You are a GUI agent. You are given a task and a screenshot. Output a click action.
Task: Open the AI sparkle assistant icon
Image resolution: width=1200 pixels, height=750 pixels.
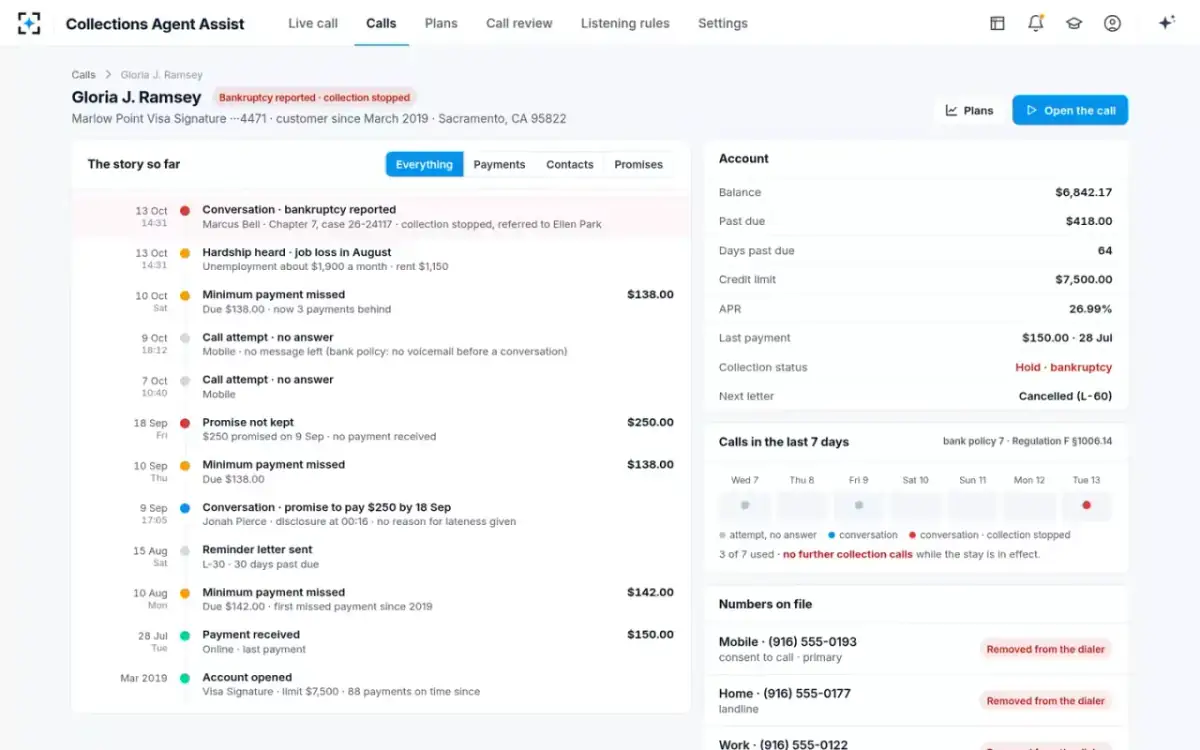1166,23
